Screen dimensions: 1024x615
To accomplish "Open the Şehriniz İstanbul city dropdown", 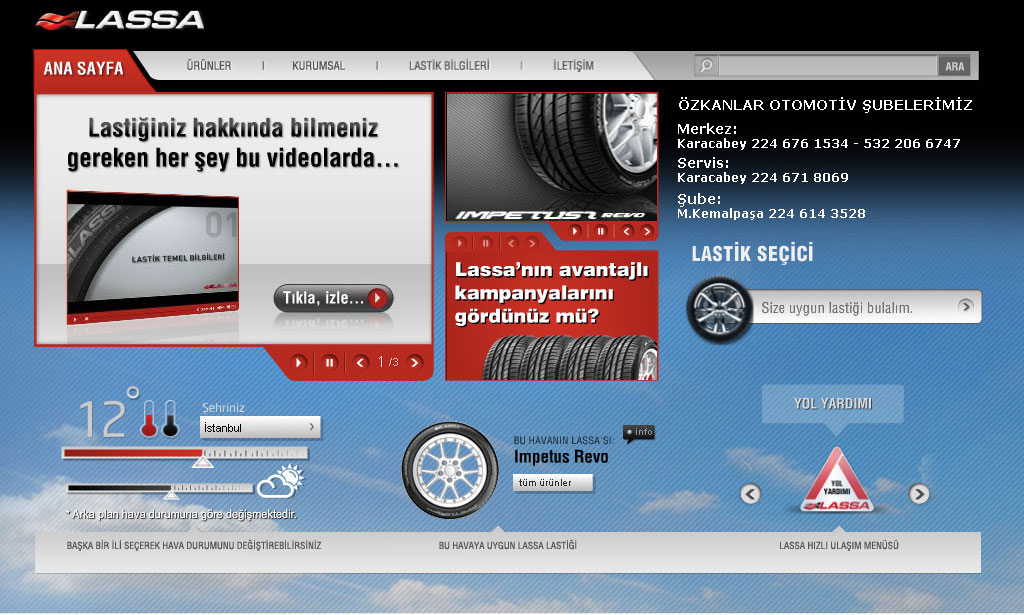I will pyautogui.click(x=260, y=427).
